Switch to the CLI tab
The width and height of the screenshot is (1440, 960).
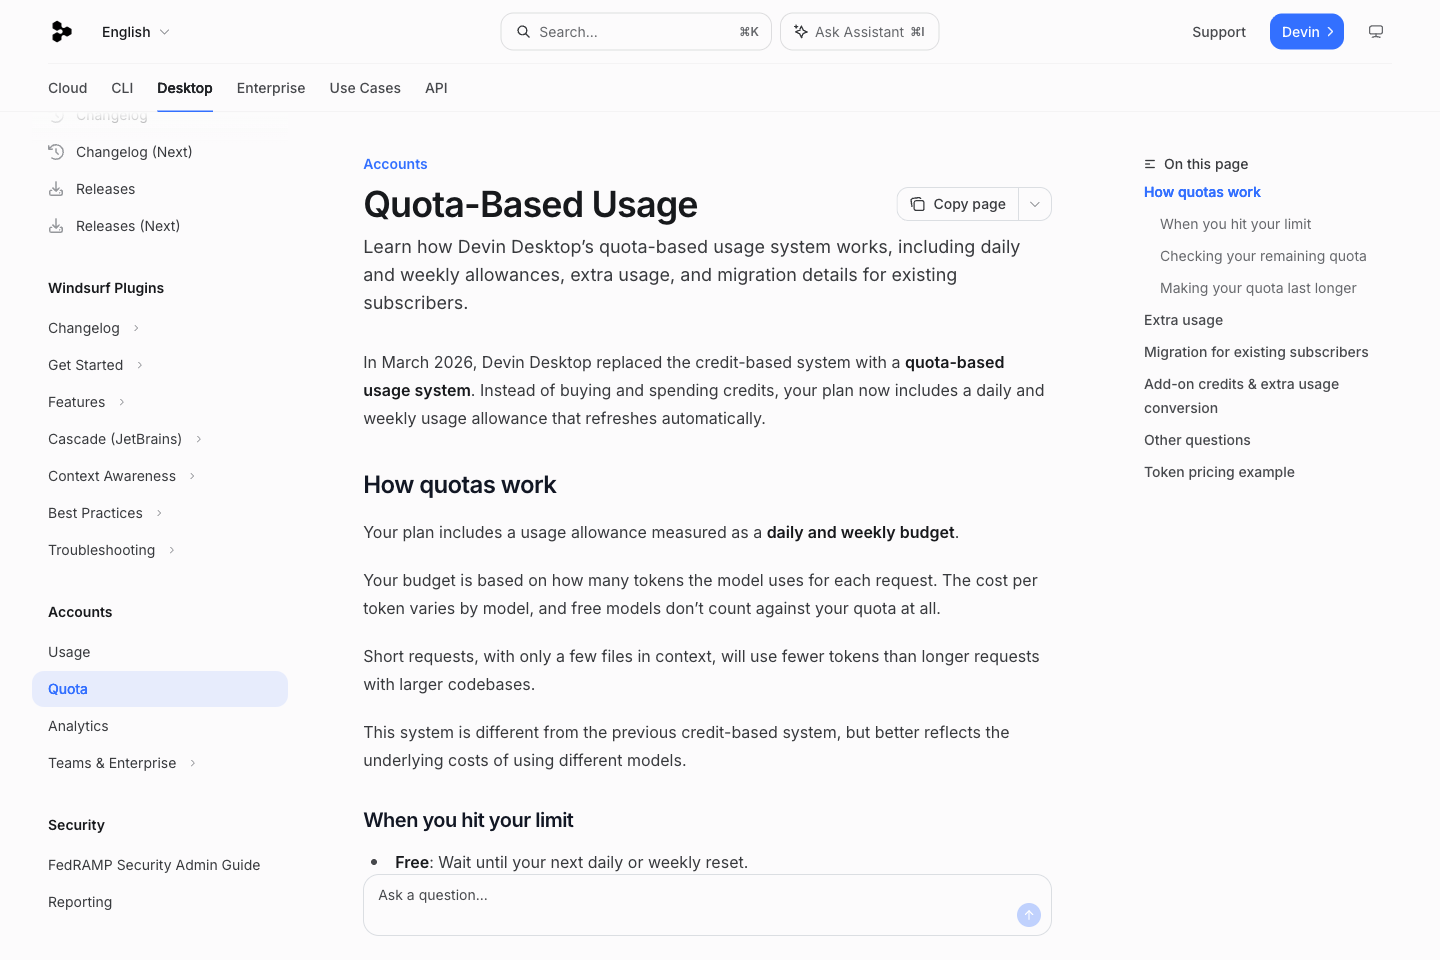point(122,88)
